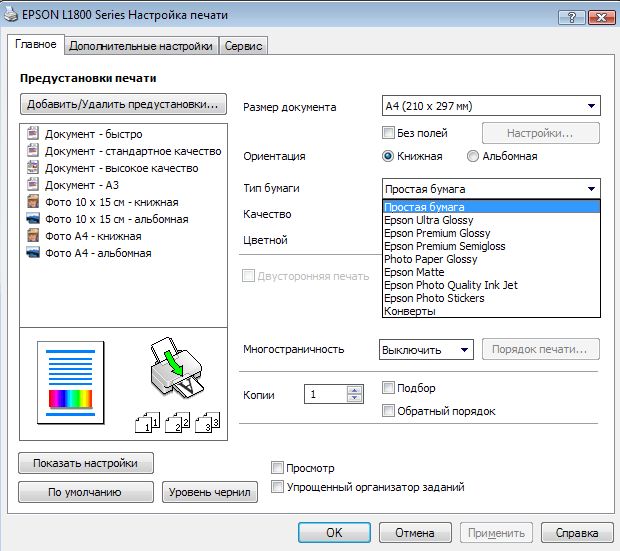Click the icon of Документ - стандартное качество
This screenshot has width=620, height=551.
pos(33,150)
